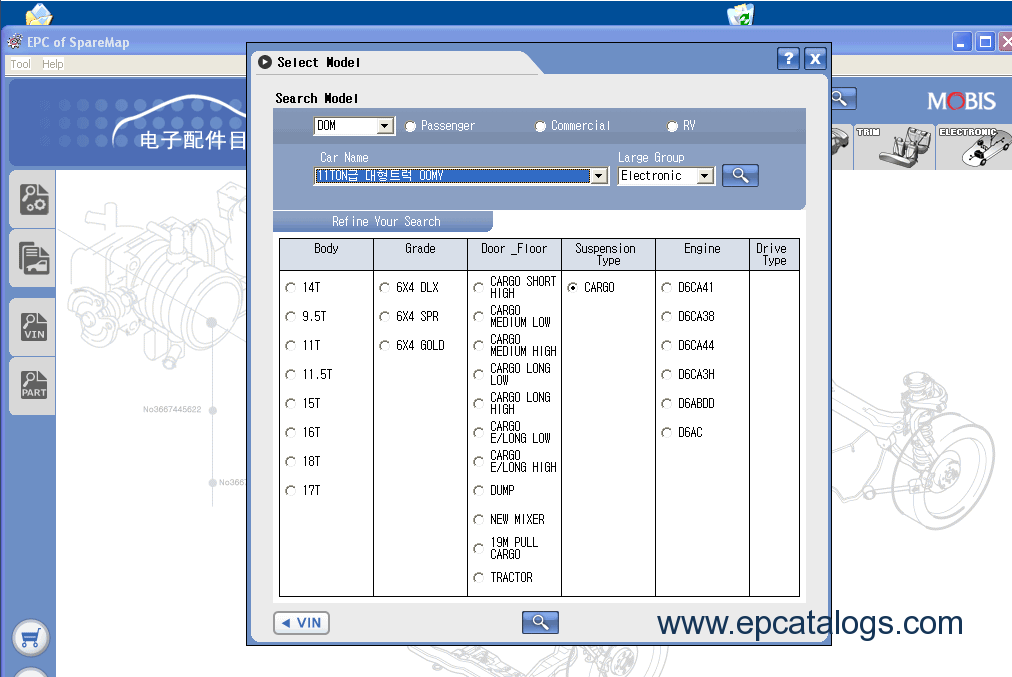Click the TRIM group icon
Screen dimensions: 1012x677
coord(894,147)
